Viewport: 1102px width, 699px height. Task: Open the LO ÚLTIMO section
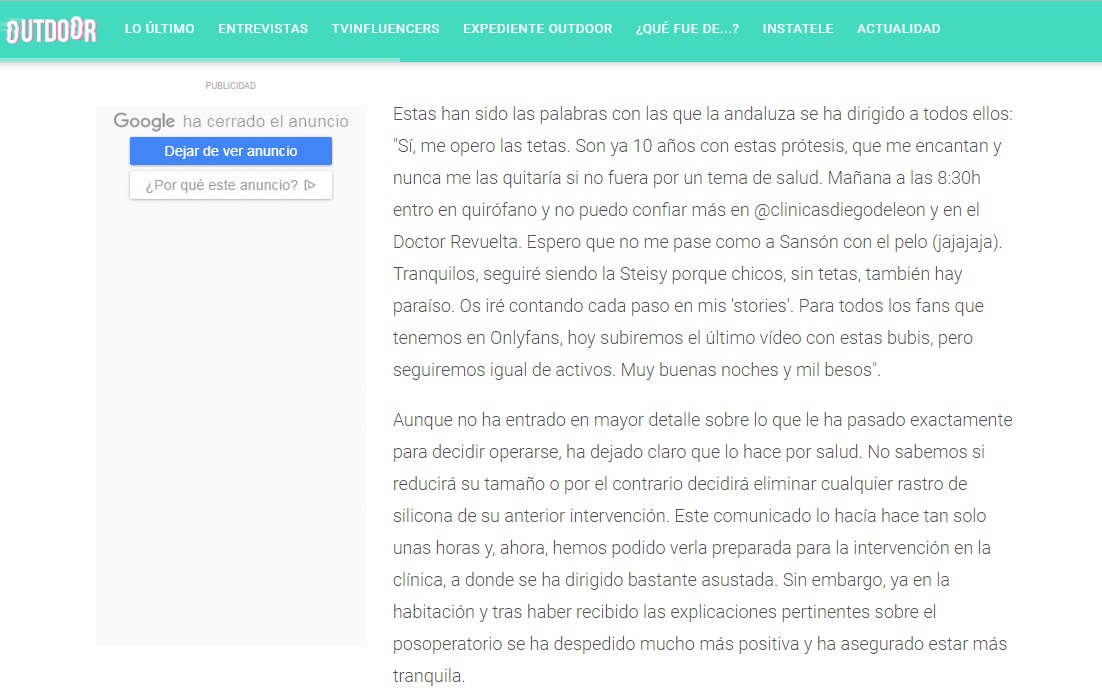click(x=159, y=29)
